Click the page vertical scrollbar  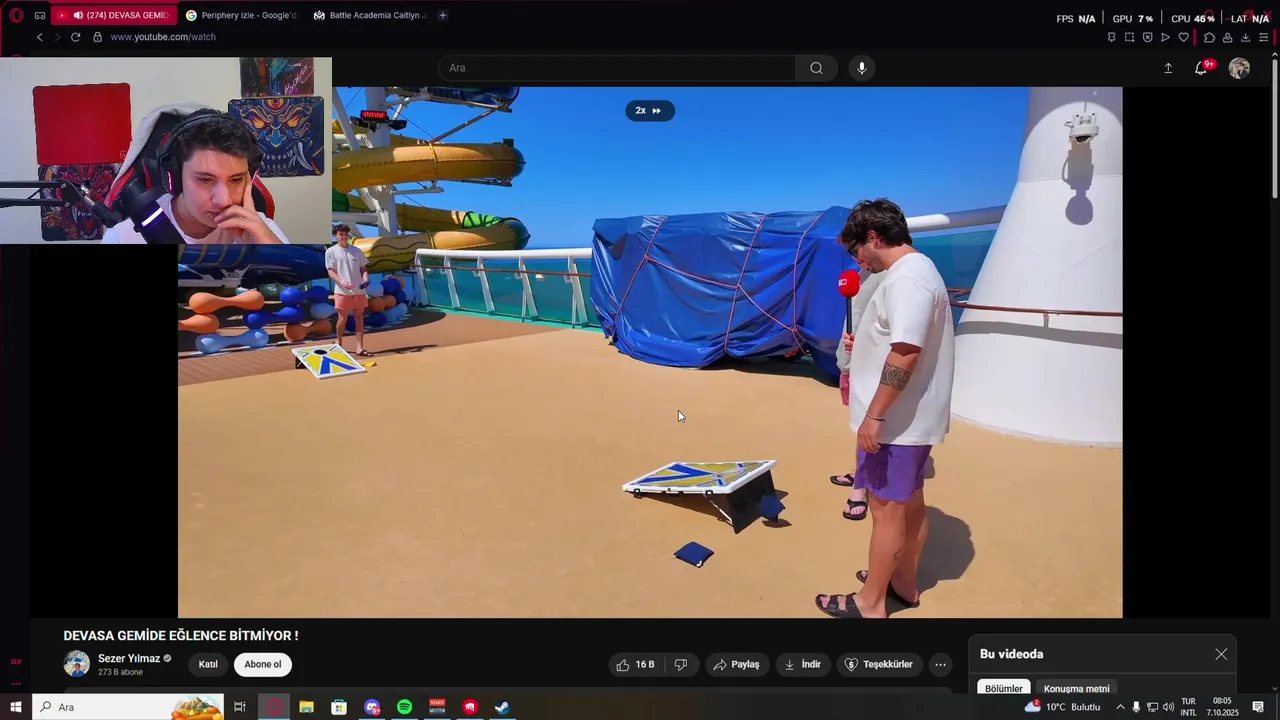pos(1275,130)
